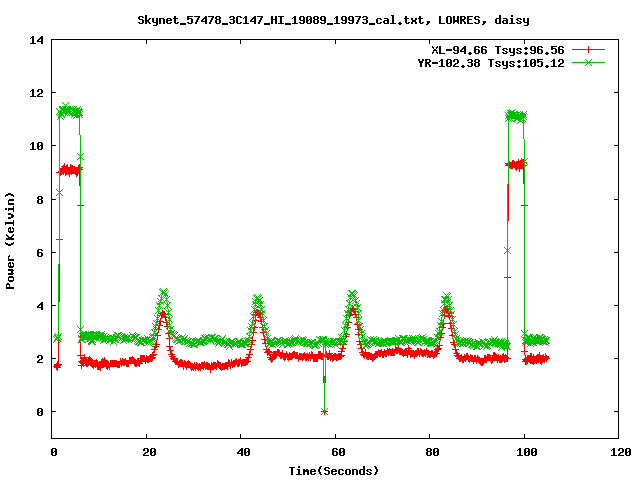Click the x-axis tick label 40
Screen dimensions: 640x480
[x=243, y=452]
